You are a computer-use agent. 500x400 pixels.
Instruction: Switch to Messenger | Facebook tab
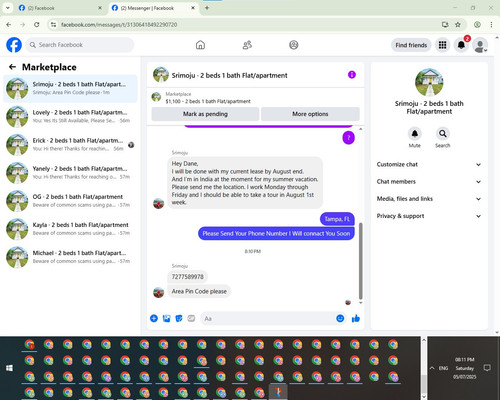153,8
